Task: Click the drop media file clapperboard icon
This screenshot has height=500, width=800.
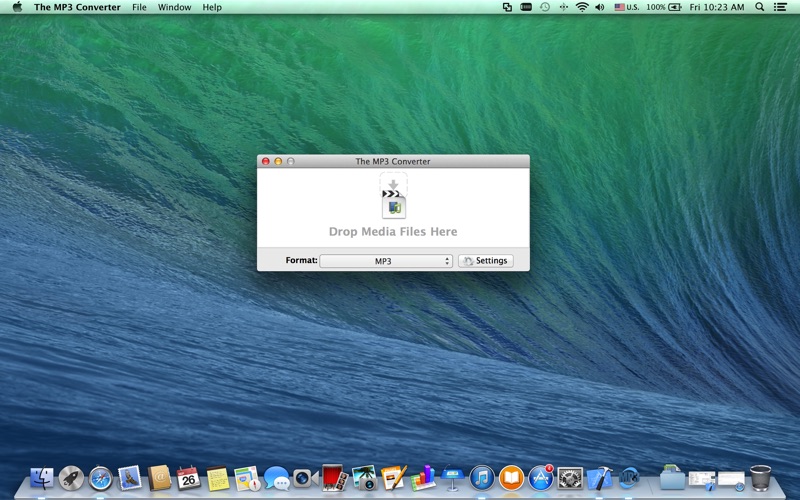Action: tap(393, 196)
